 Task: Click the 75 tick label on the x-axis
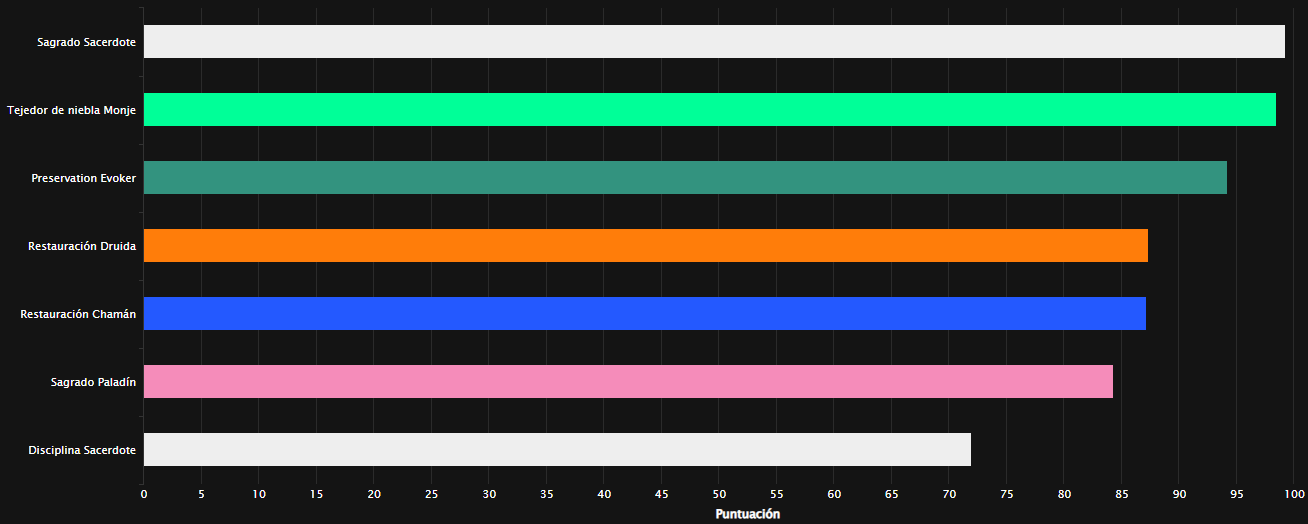point(1007,494)
